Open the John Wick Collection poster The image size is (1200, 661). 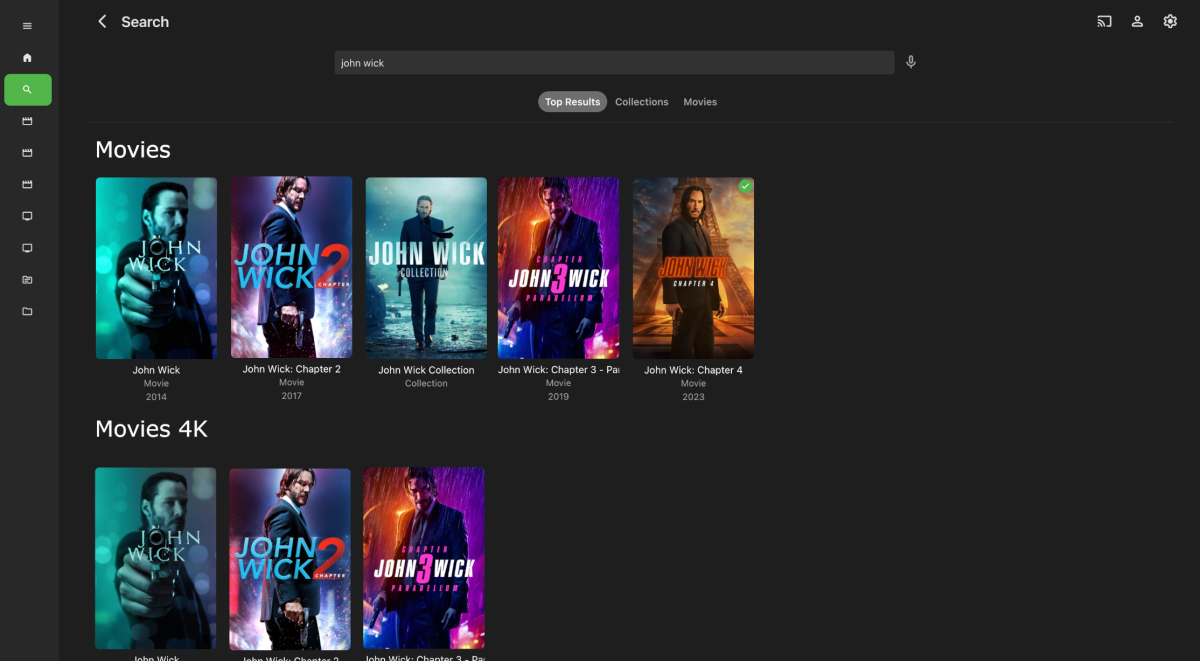(x=426, y=268)
